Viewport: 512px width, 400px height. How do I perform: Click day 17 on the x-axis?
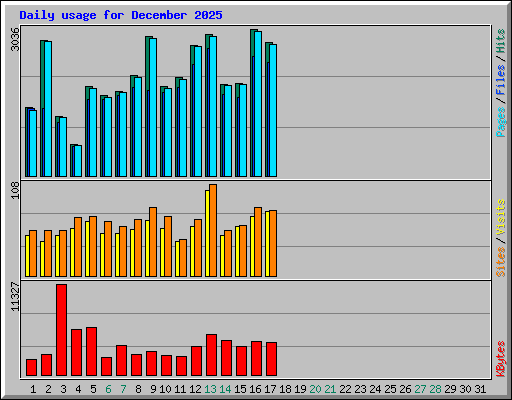pyautogui.click(x=270, y=389)
